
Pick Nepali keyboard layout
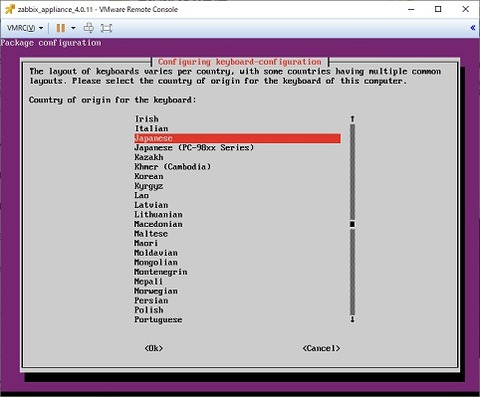pos(149,282)
